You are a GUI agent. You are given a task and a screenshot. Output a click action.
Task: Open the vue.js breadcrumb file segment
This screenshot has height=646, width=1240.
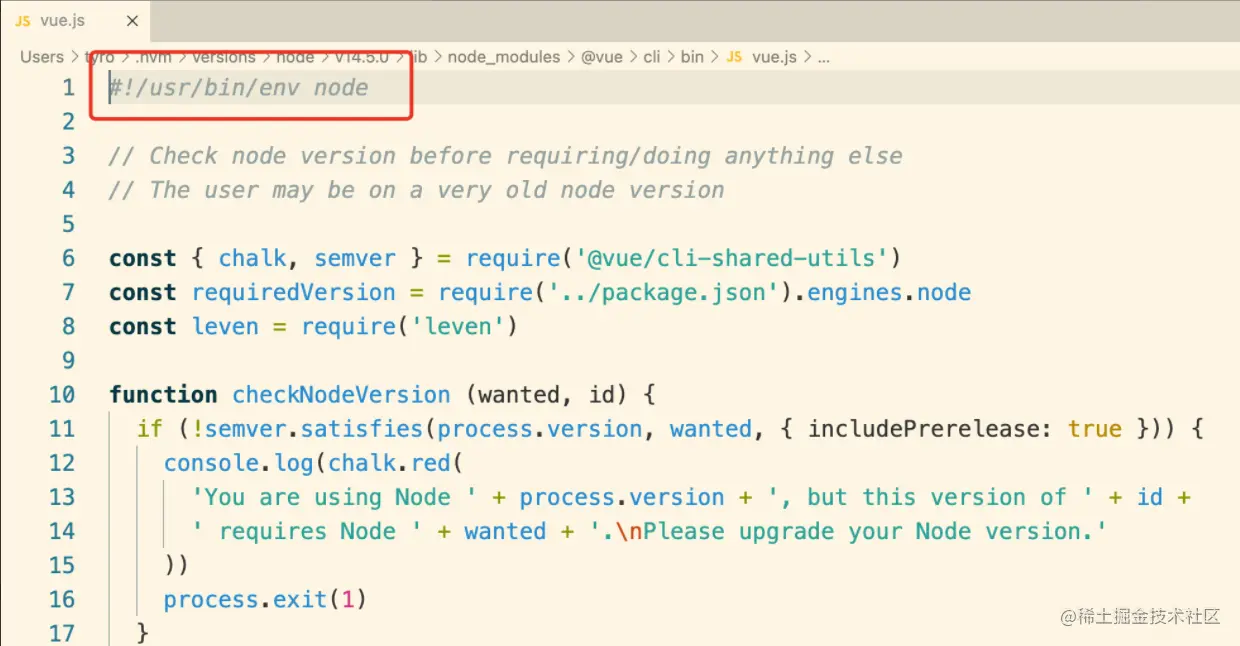click(774, 57)
